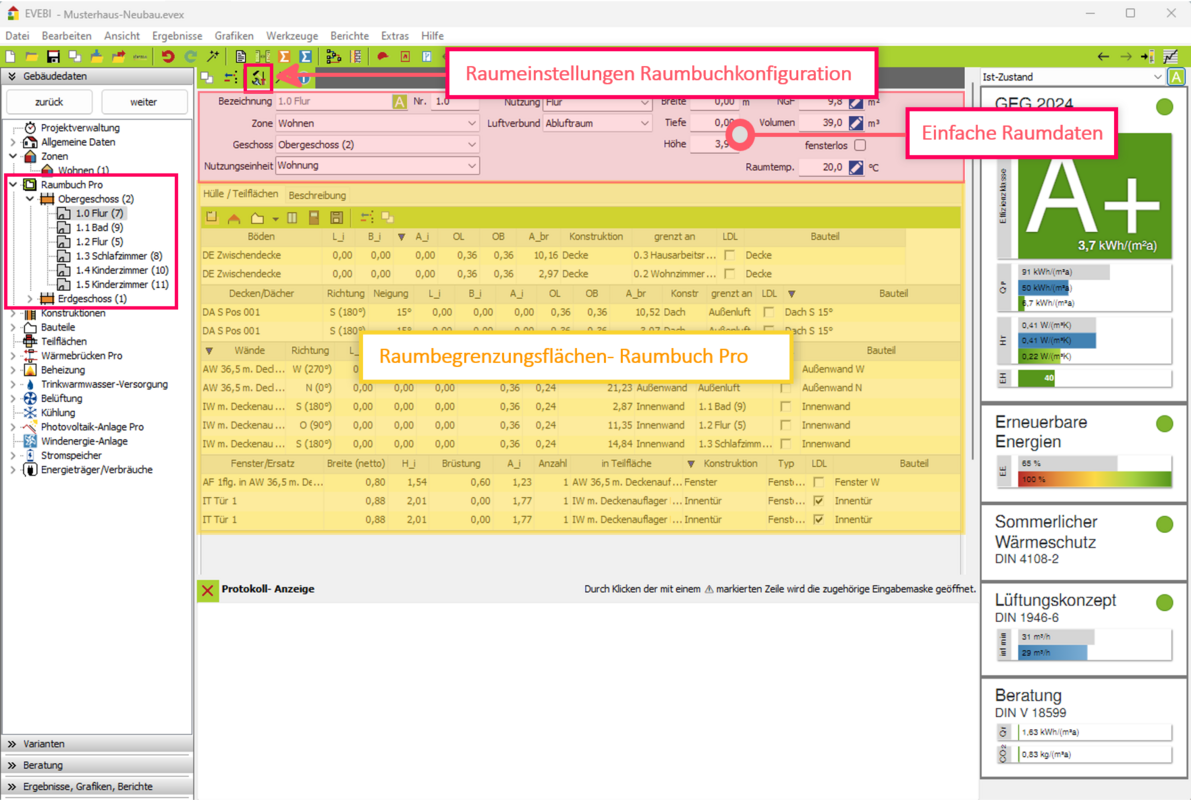Click the pencil icon next to Volumen
The image size is (1191, 800).
coord(856,123)
